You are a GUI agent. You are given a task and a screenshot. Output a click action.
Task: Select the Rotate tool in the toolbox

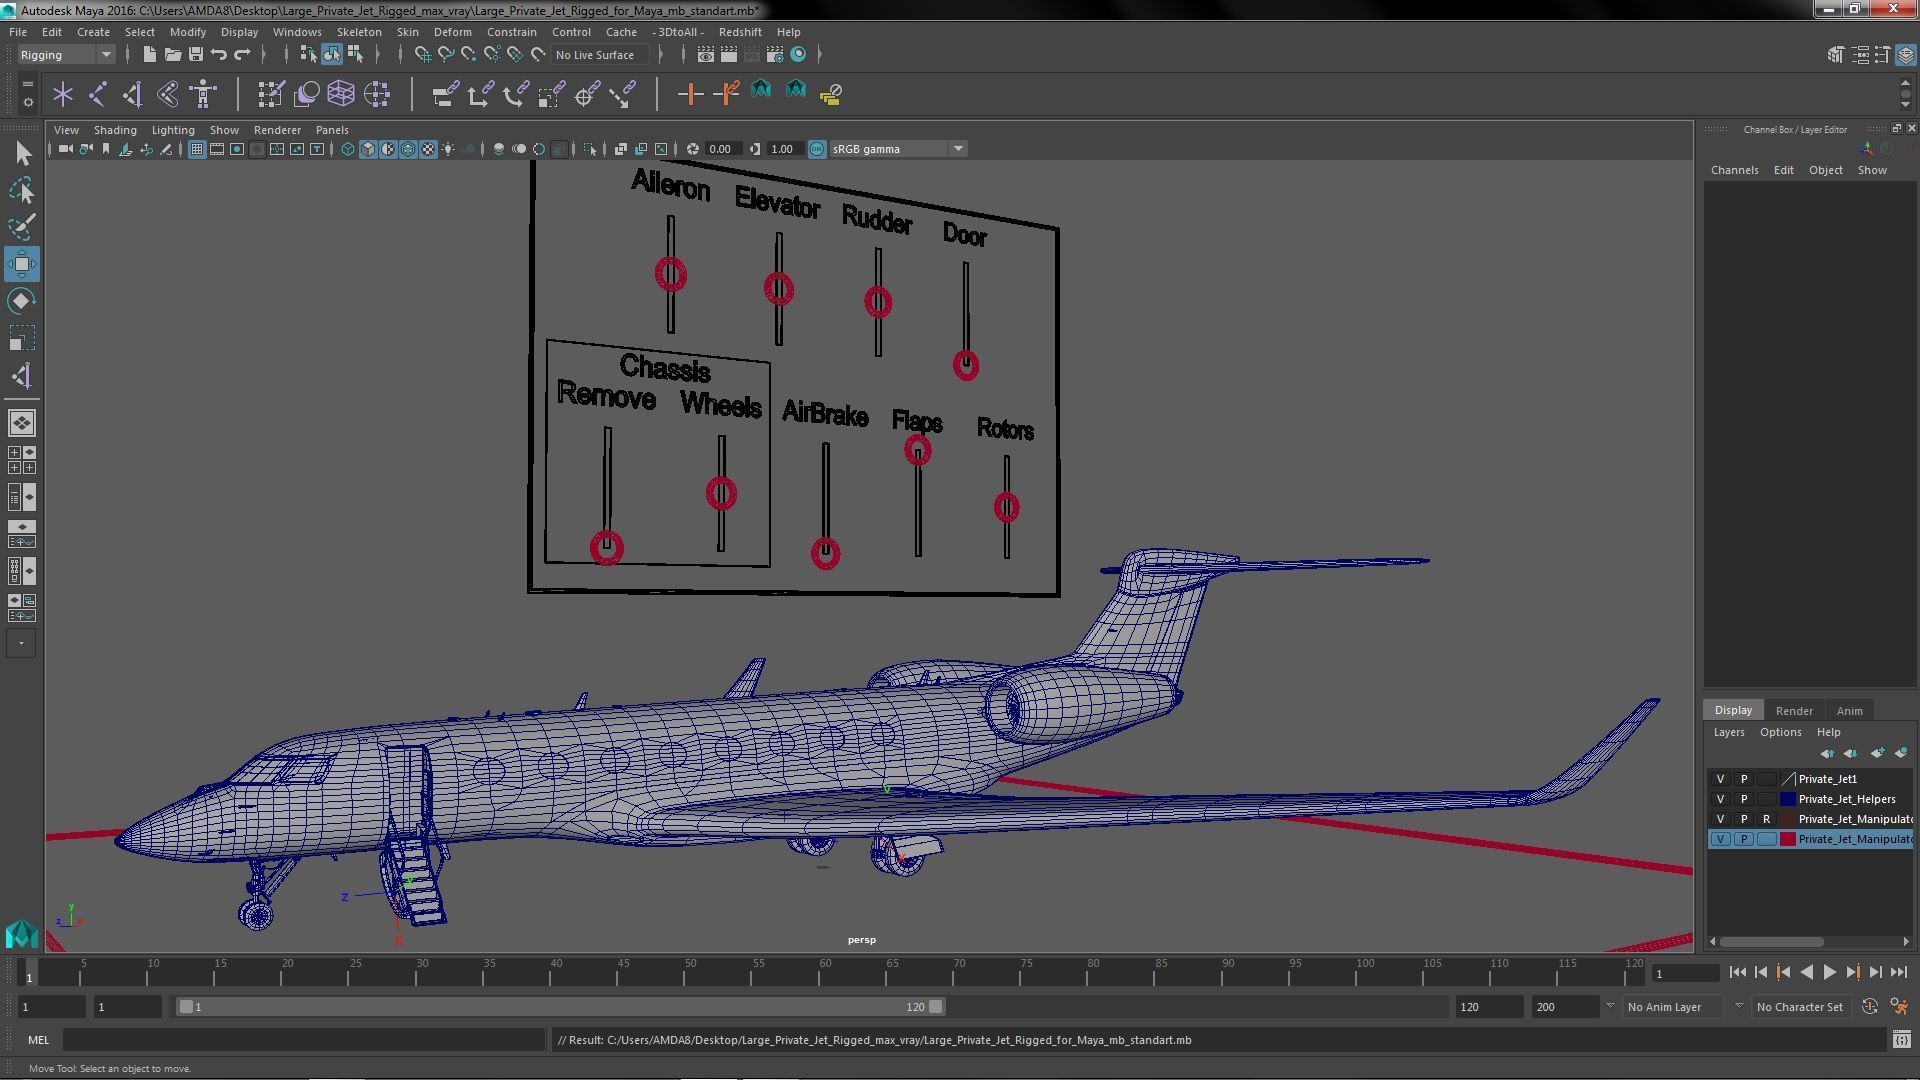(x=21, y=301)
